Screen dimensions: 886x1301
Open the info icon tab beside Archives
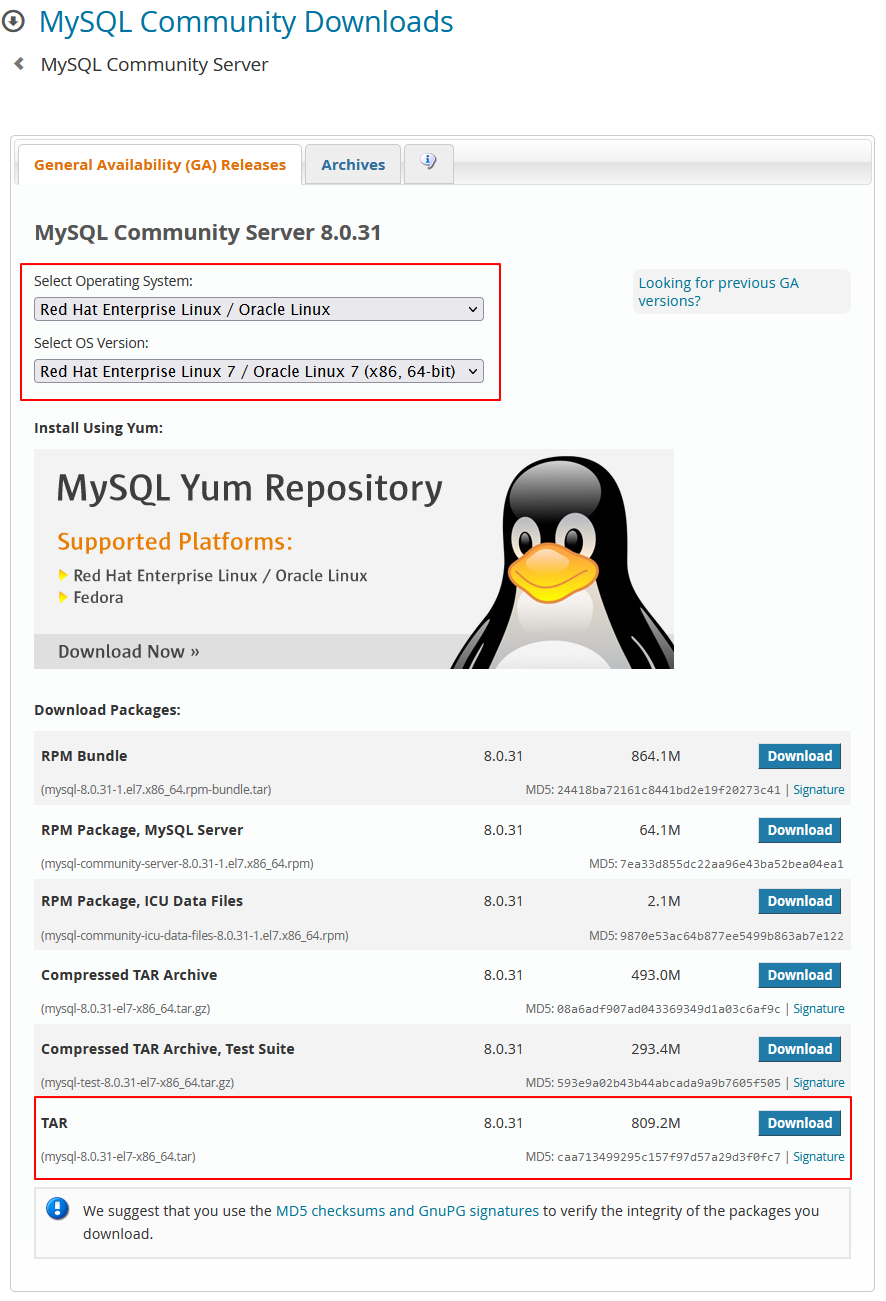(x=428, y=163)
